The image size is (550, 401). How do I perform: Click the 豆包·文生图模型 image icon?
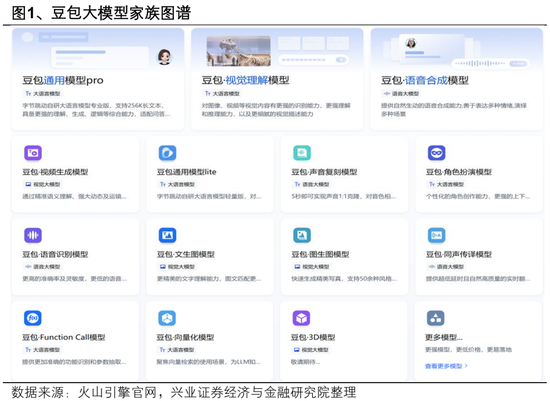point(167,235)
